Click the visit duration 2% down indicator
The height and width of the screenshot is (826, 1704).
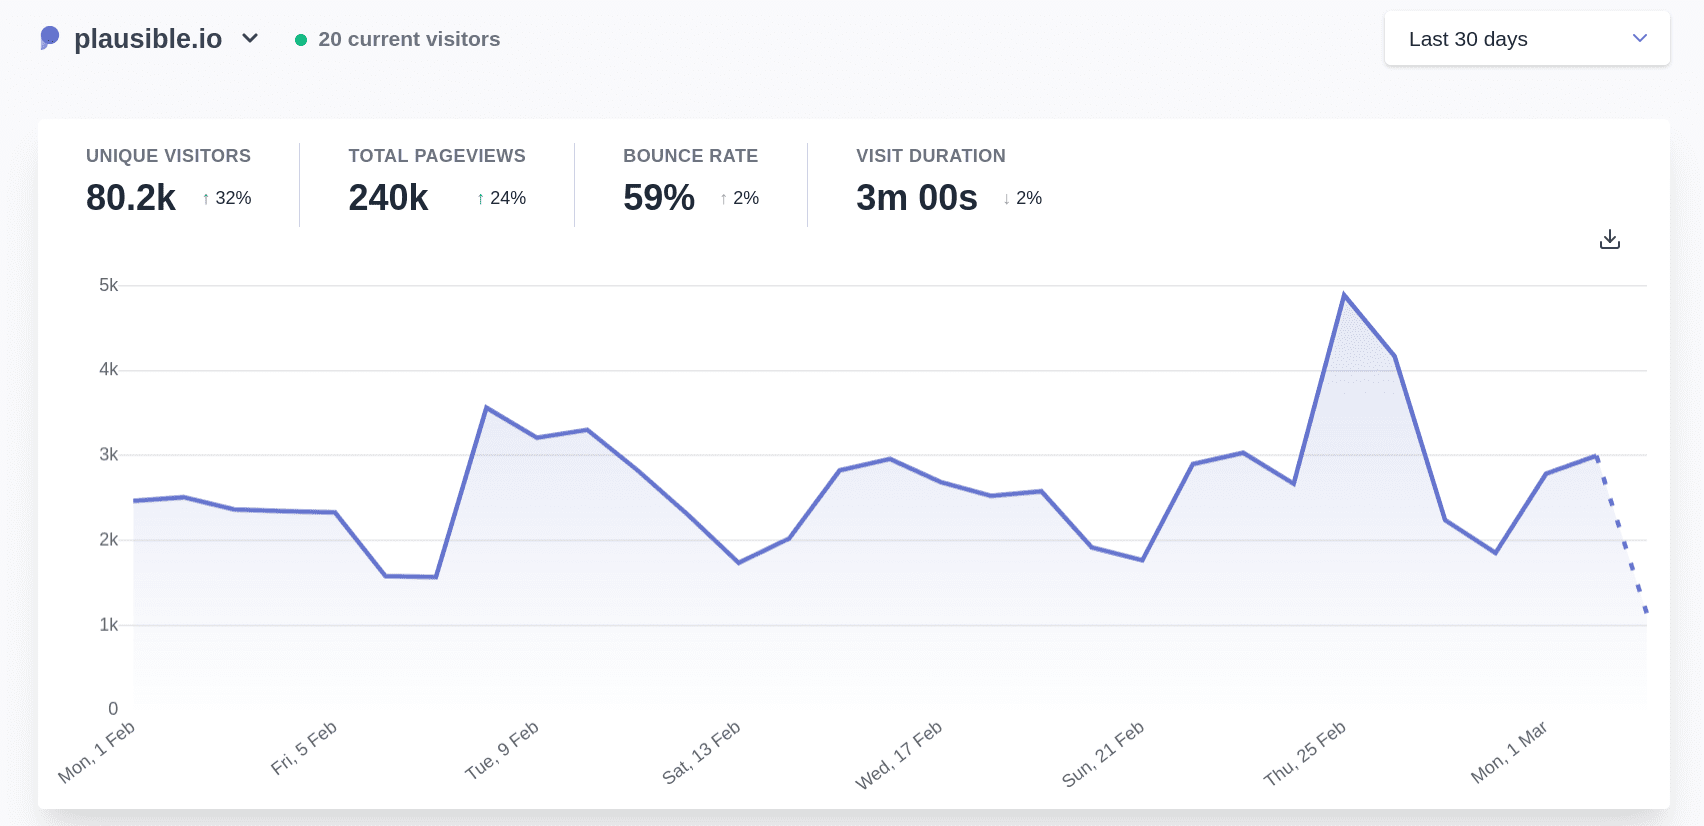pyautogui.click(x=1022, y=198)
